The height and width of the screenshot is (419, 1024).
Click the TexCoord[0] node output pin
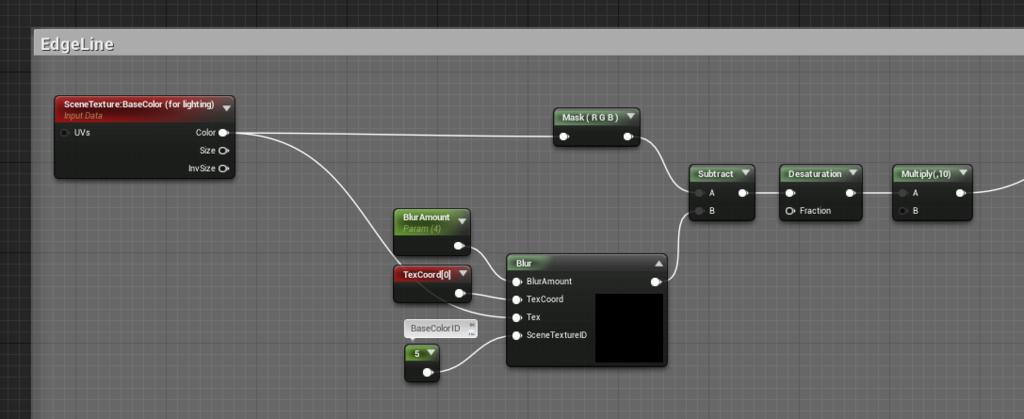coord(460,294)
